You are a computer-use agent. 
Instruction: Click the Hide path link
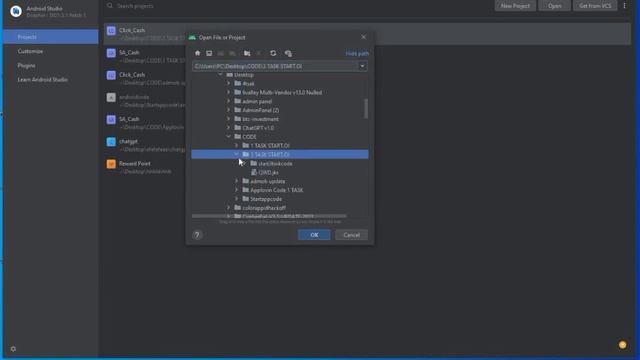click(357, 53)
